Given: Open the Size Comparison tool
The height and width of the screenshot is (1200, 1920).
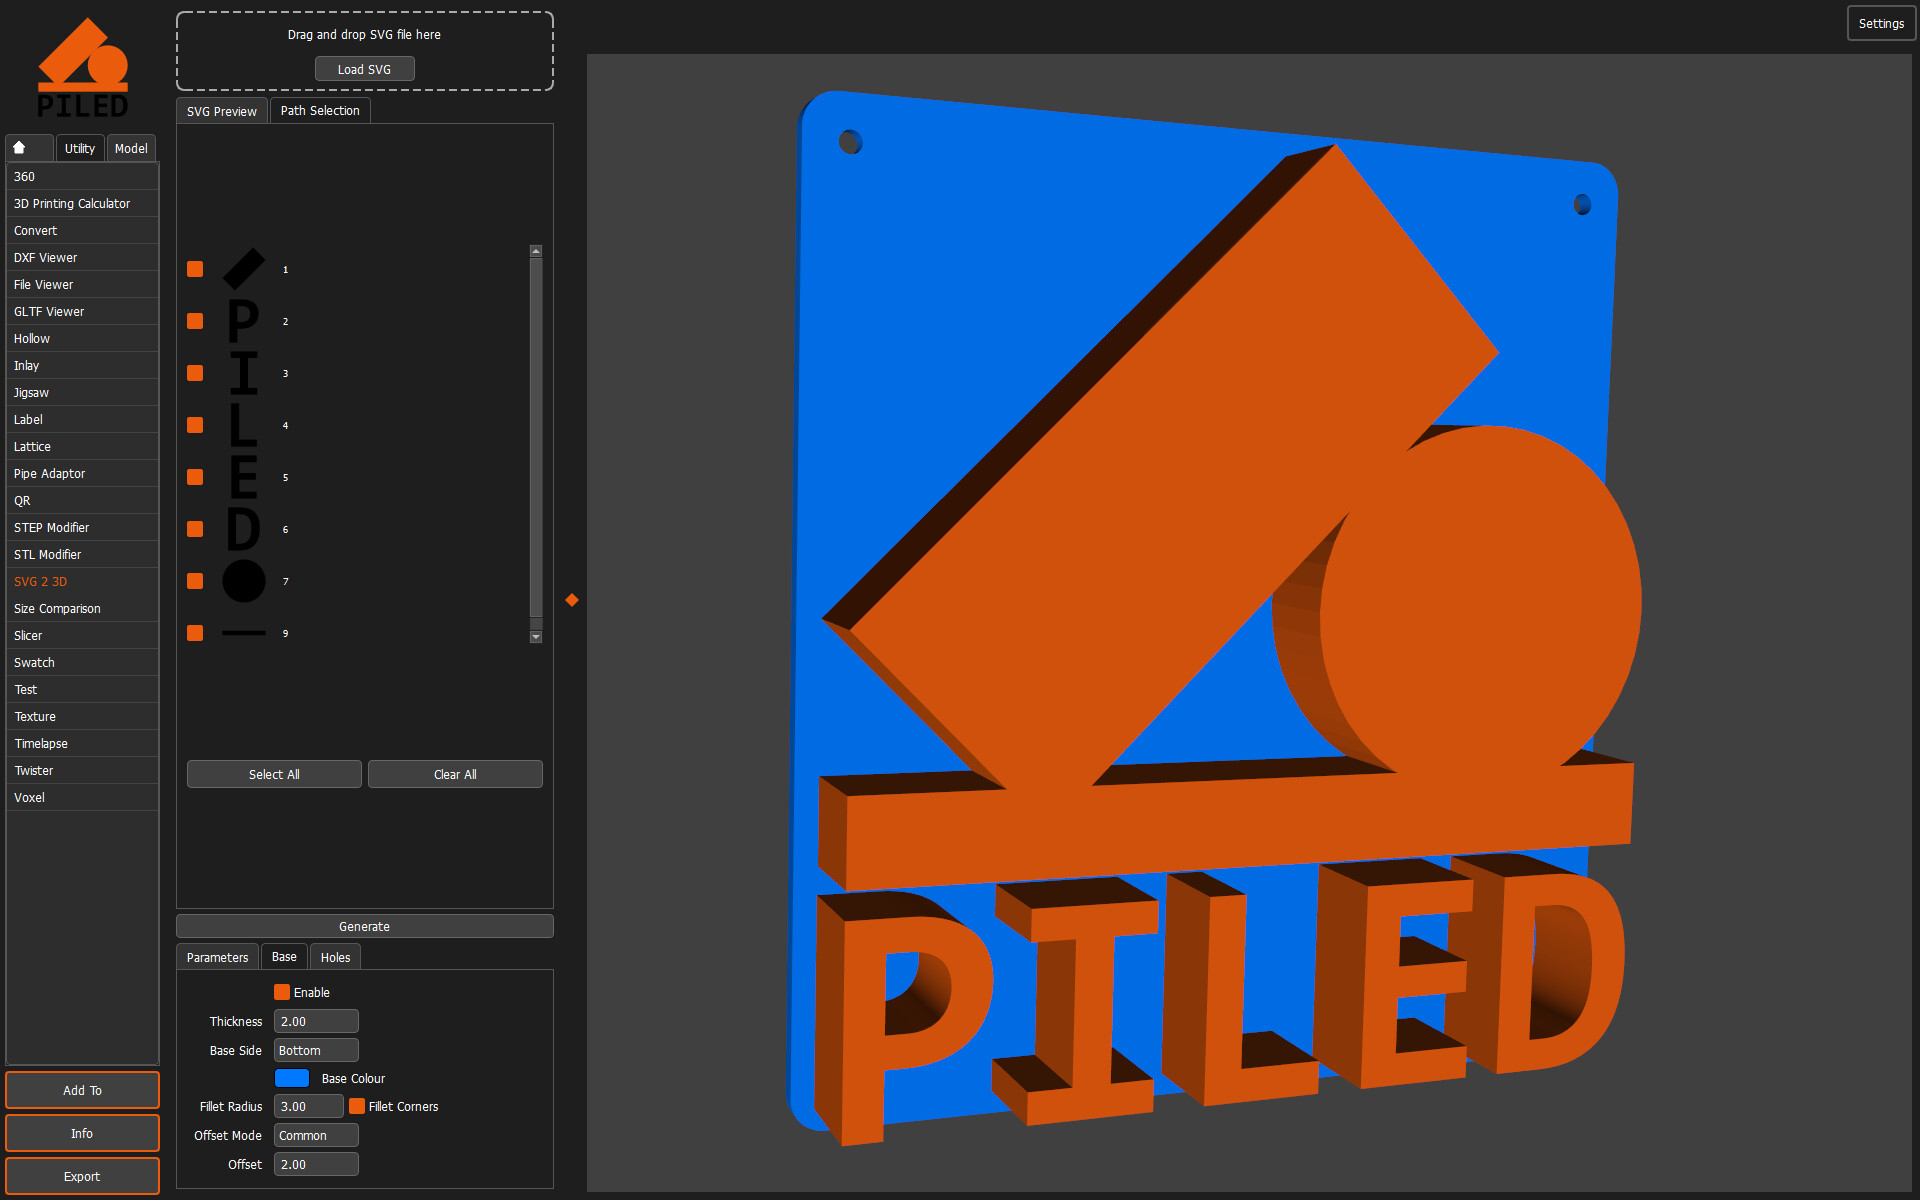Looking at the screenshot, I should point(82,608).
